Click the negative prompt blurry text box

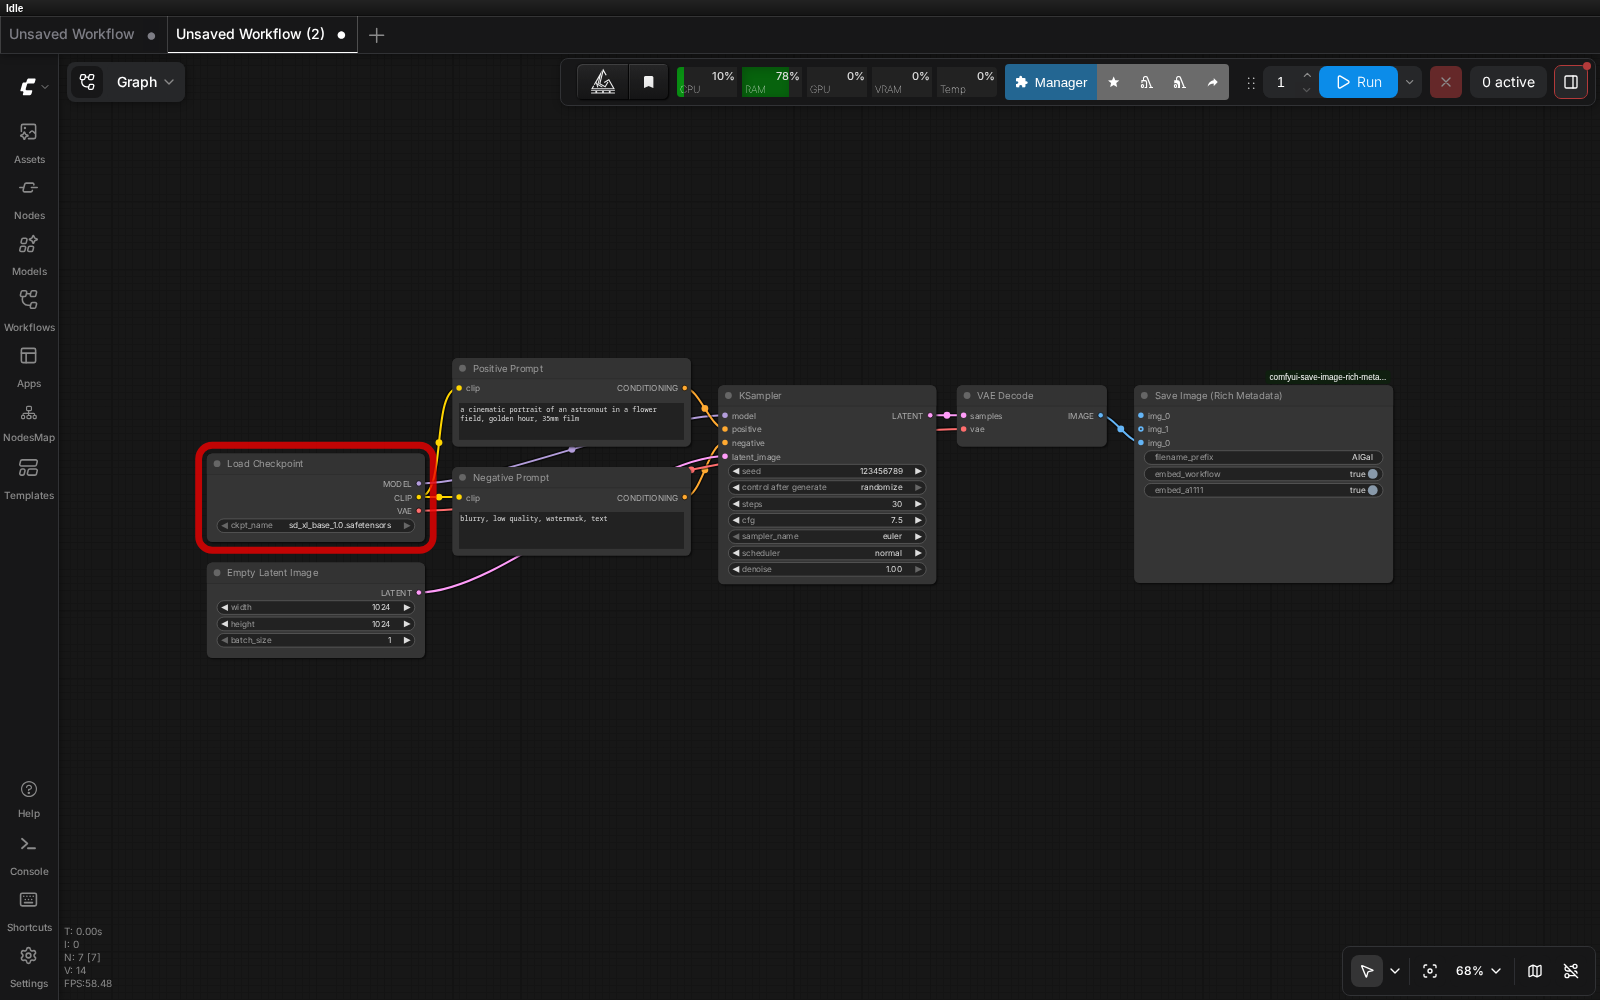pyautogui.click(x=571, y=530)
